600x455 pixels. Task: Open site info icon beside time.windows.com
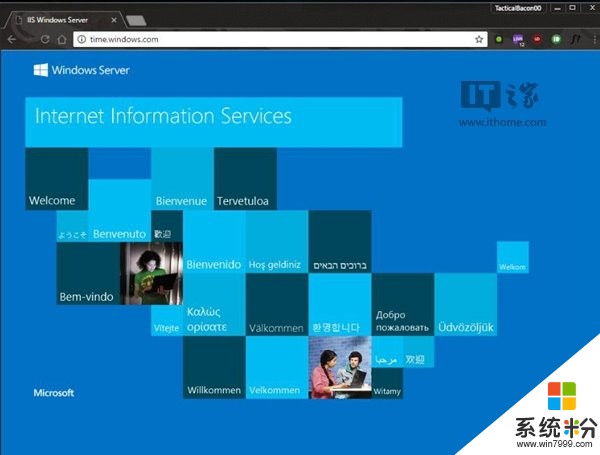[x=82, y=39]
